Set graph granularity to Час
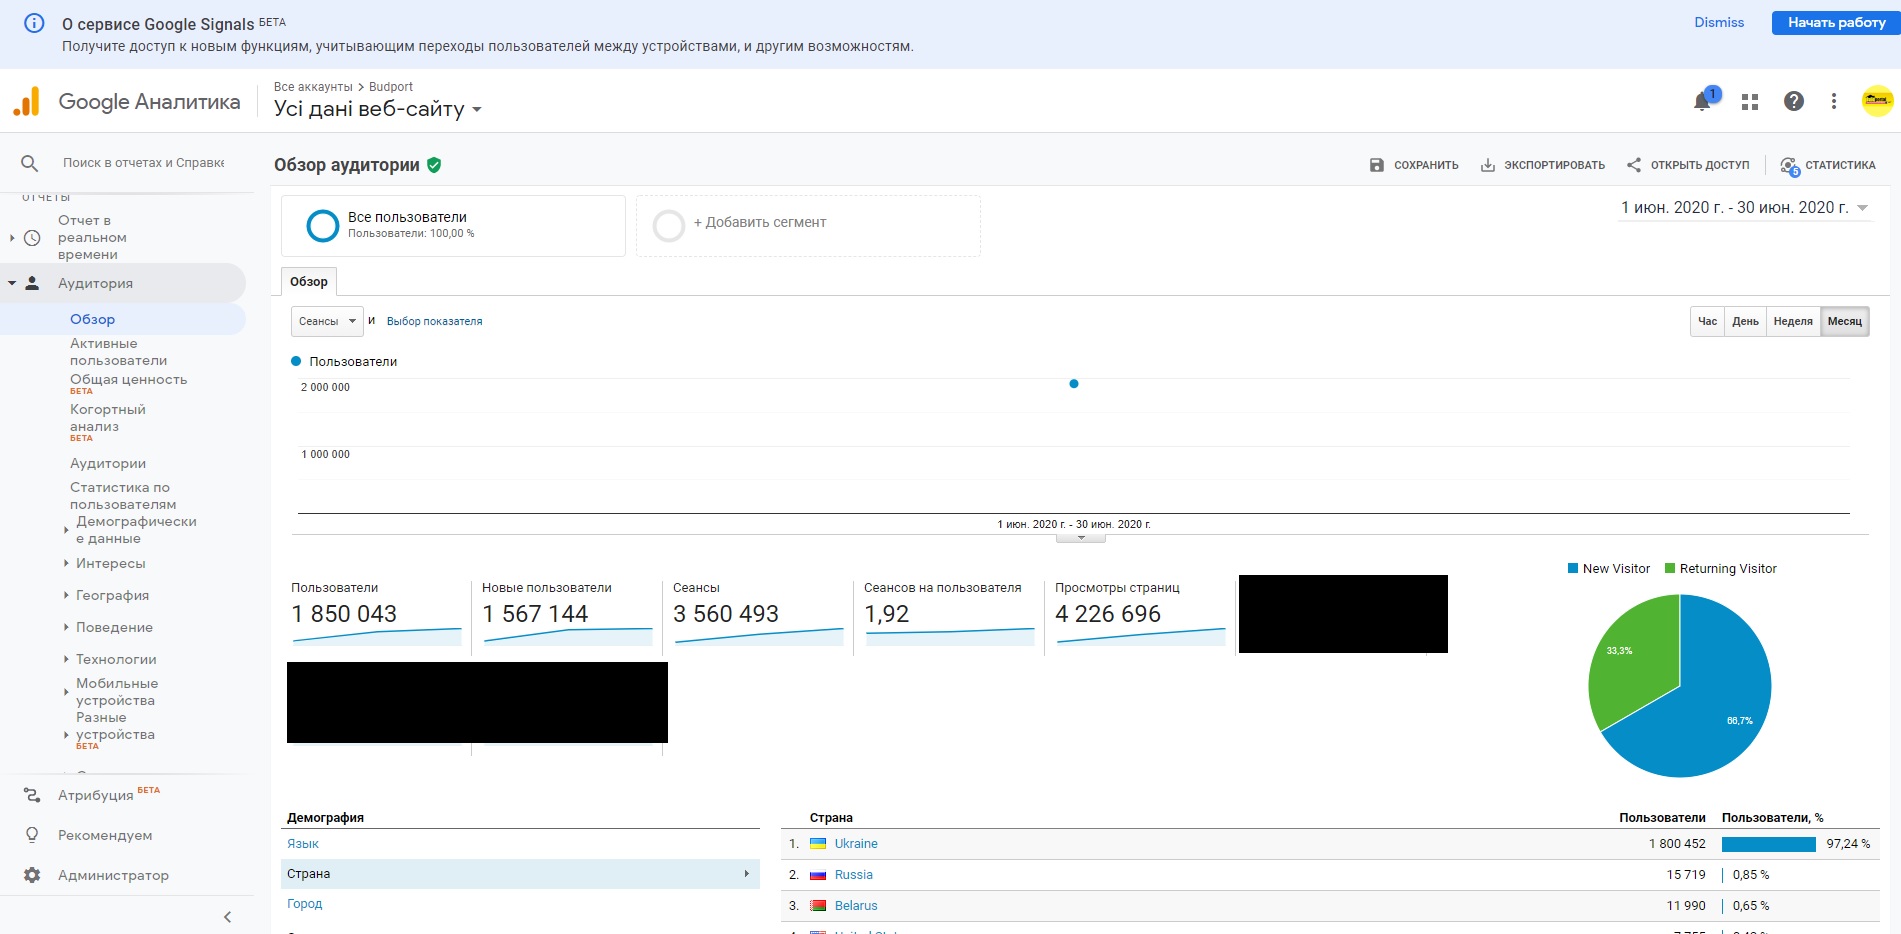The height and width of the screenshot is (934, 1901). (1708, 321)
